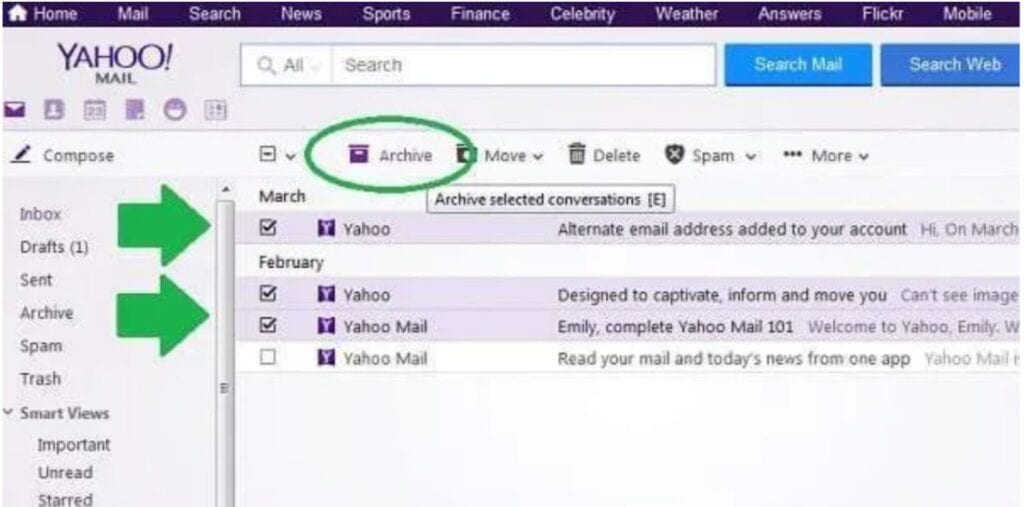
Task: Open 'Alternate email address added to your account' message
Action: click(x=732, y=229)
